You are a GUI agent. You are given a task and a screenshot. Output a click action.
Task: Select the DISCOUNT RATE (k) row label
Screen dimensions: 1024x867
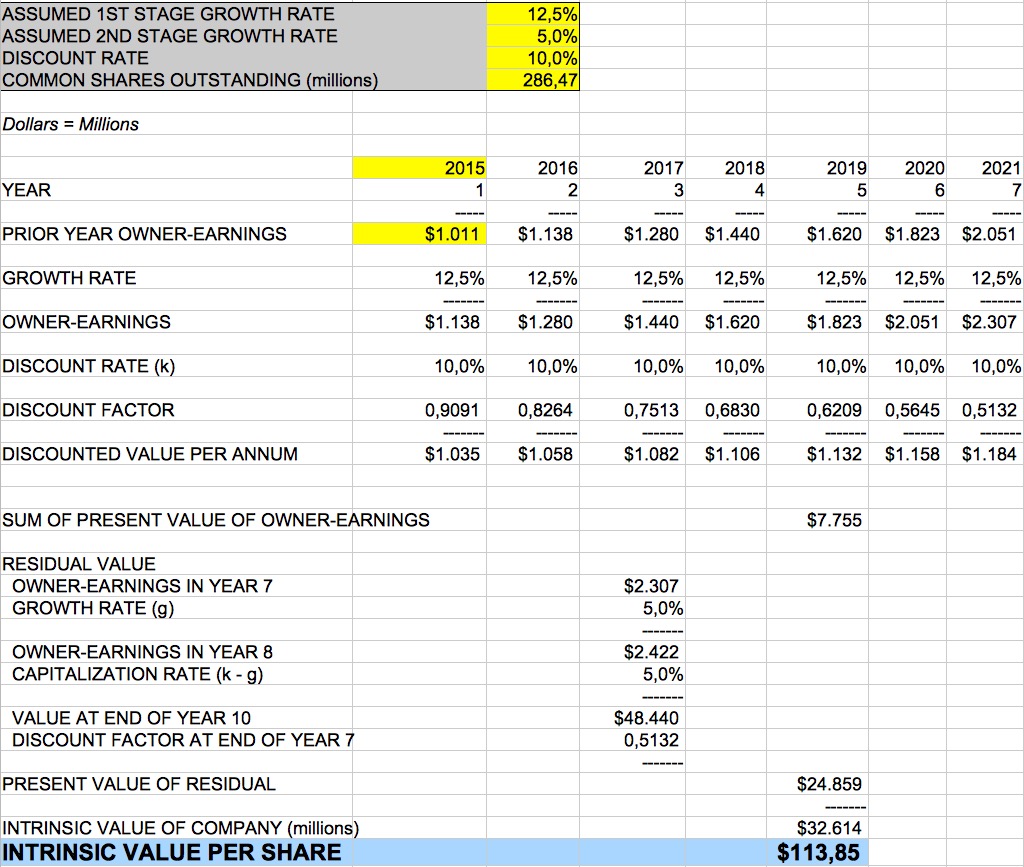click(x=89, y=366)
